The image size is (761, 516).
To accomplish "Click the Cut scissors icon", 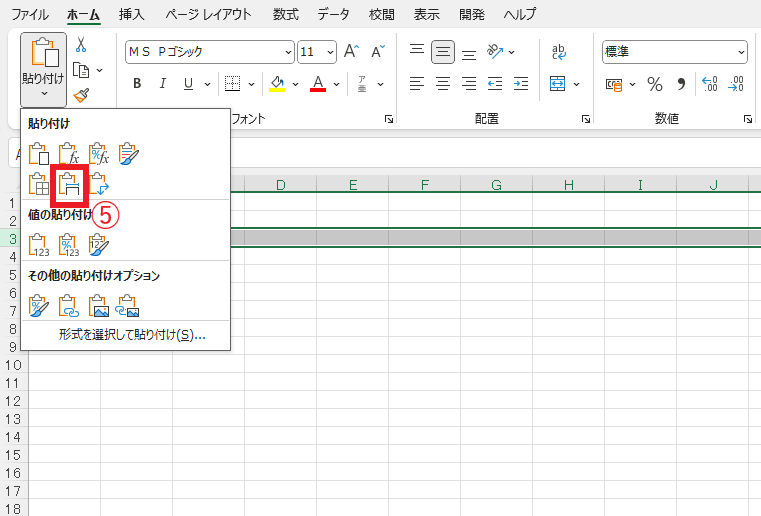I will tap(81, 45).
